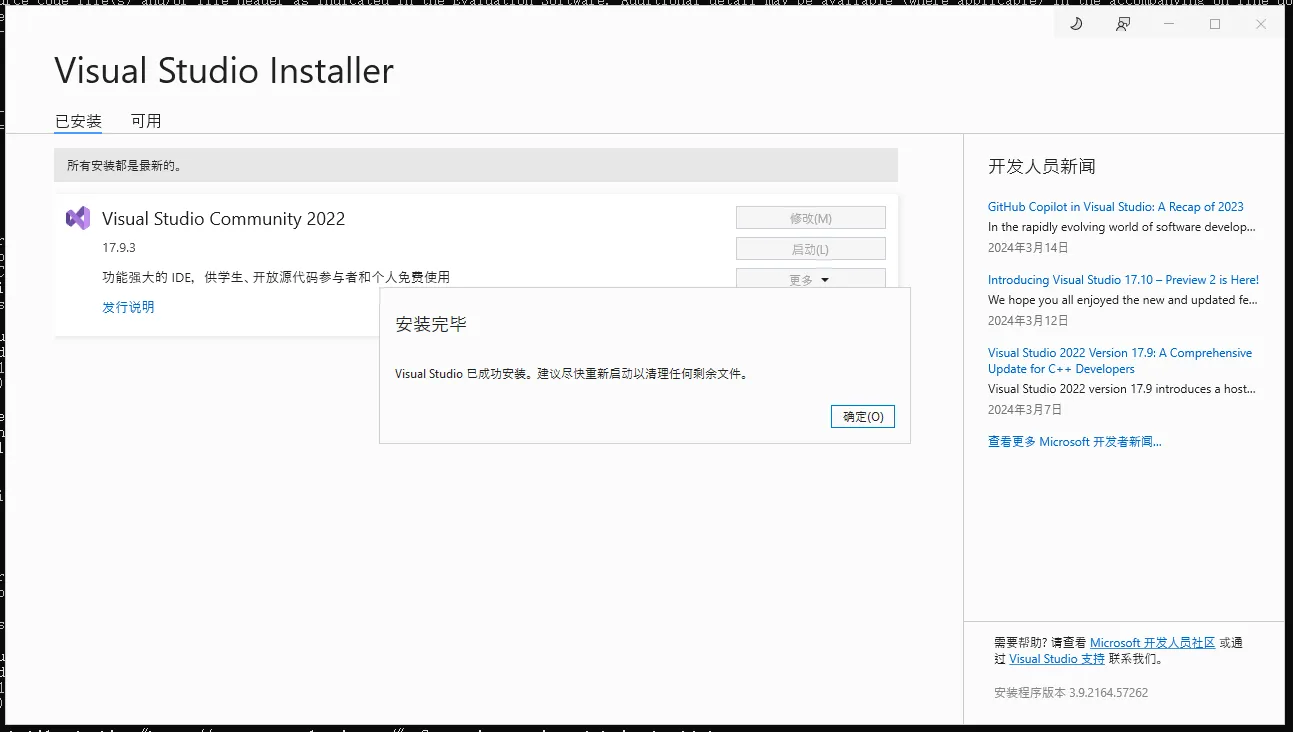Expand the 更多 dropdown

(x=811, y=279)
